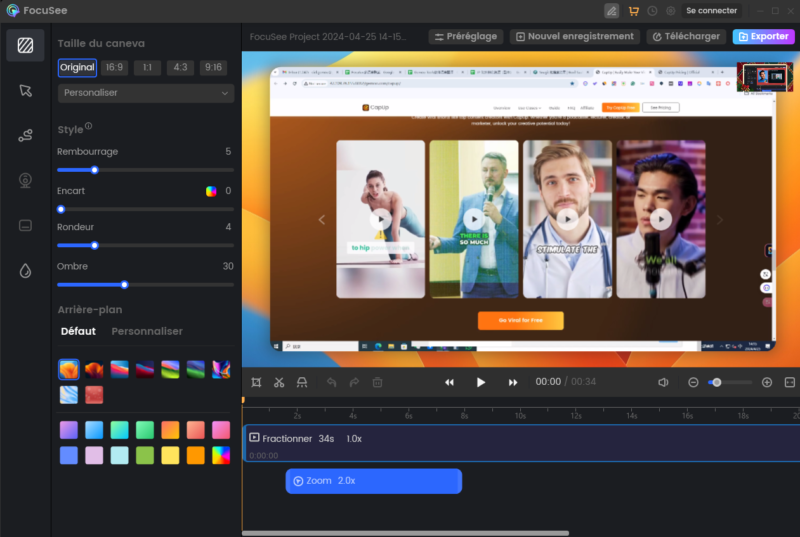Viewport: 800px width, 537px height.
Task: Select the red textured background thumbnail
Action: coord(94,395)
